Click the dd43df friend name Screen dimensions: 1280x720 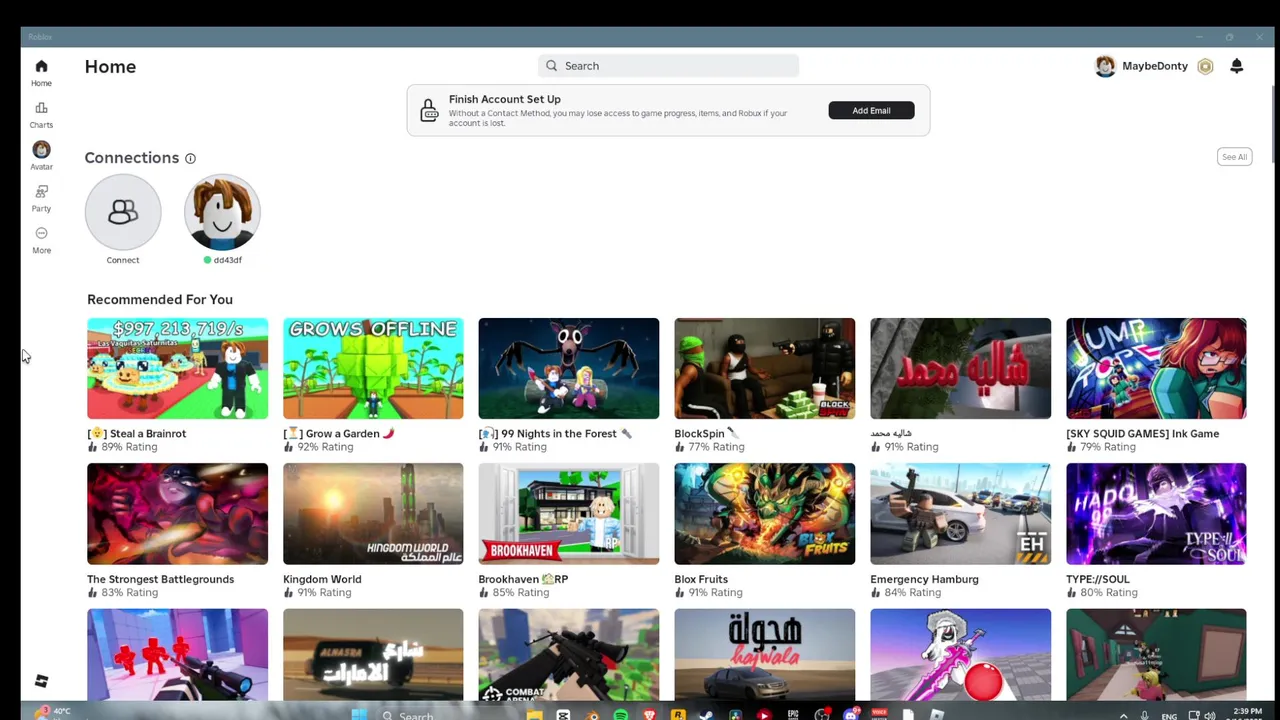[227, 260]
